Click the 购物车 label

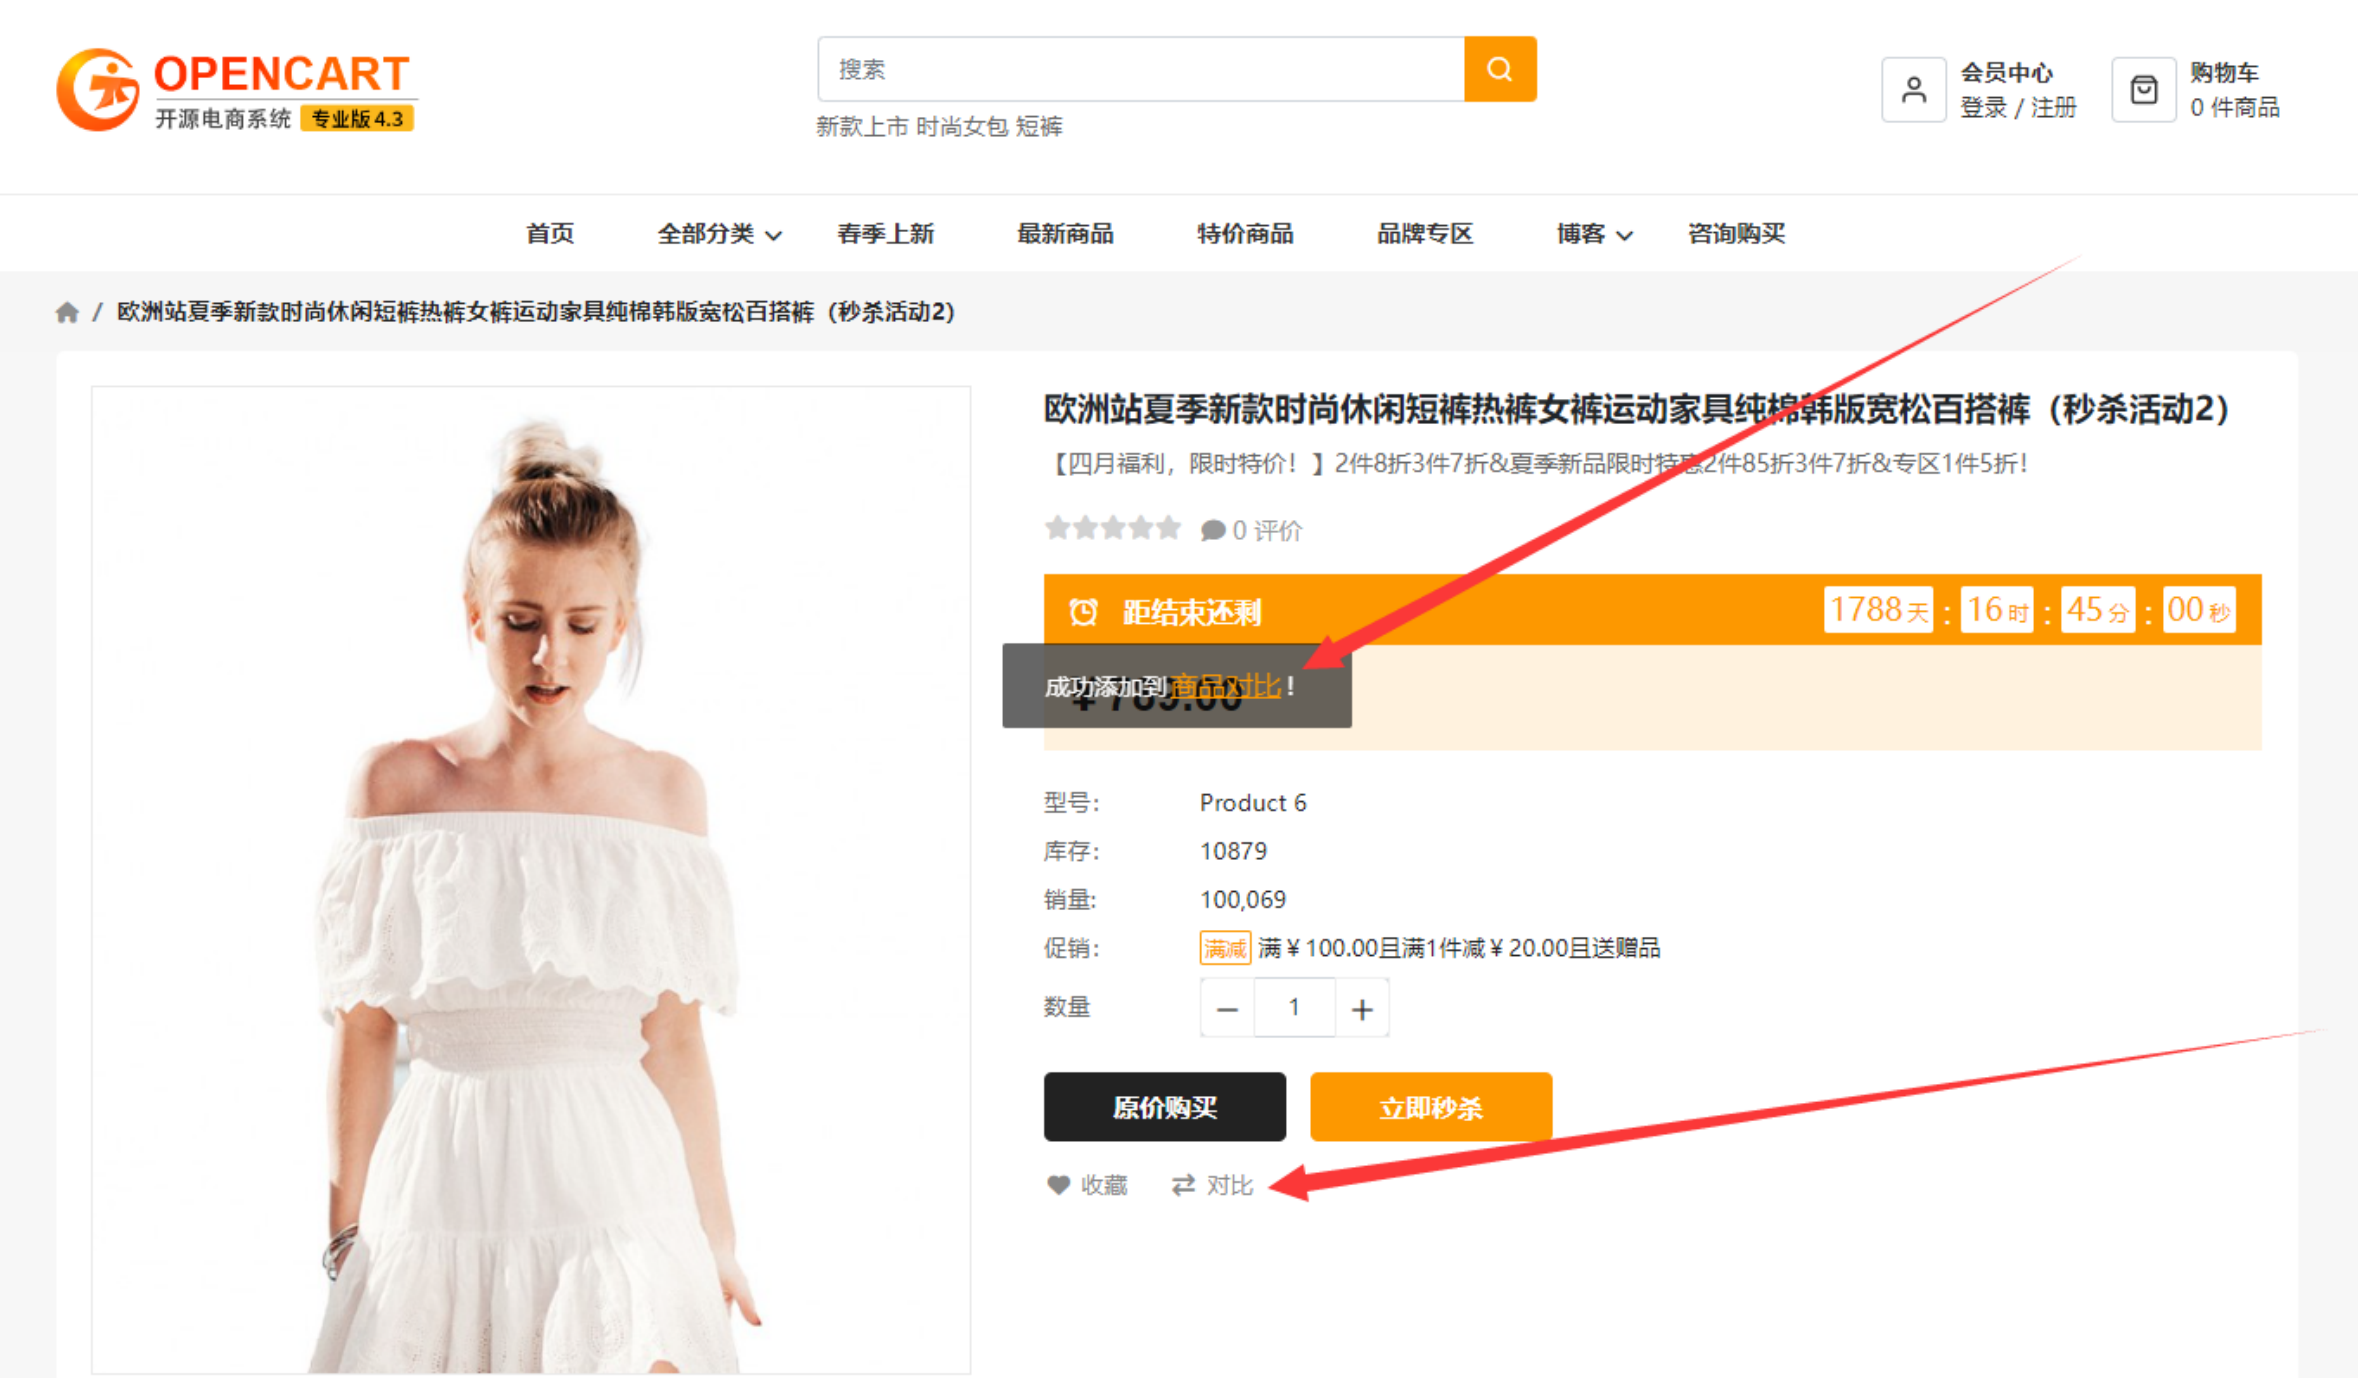(2224, 73)
